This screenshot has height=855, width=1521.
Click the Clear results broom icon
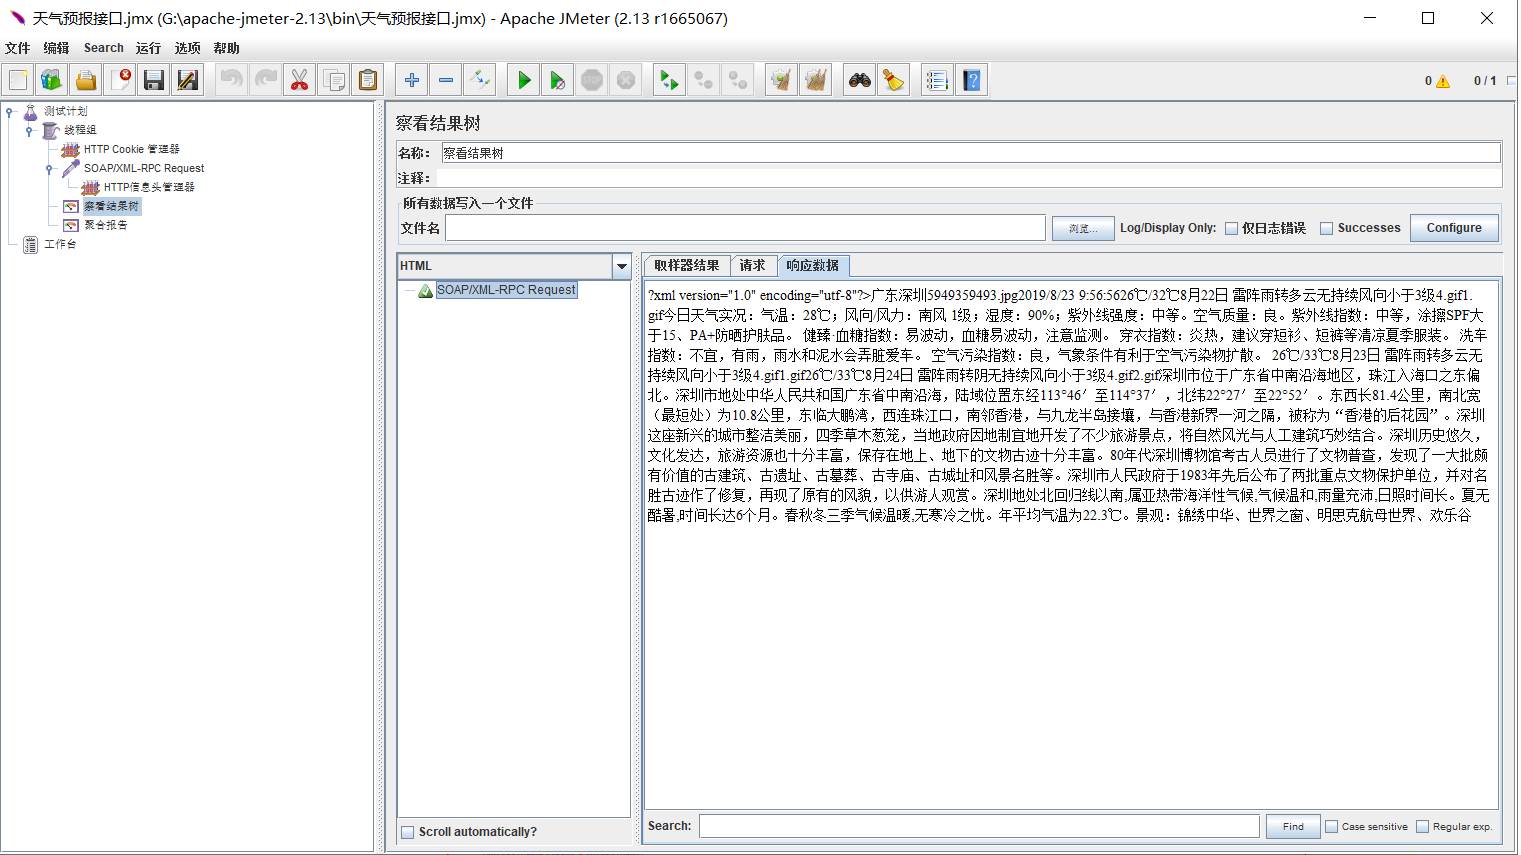tap(782, 80)
